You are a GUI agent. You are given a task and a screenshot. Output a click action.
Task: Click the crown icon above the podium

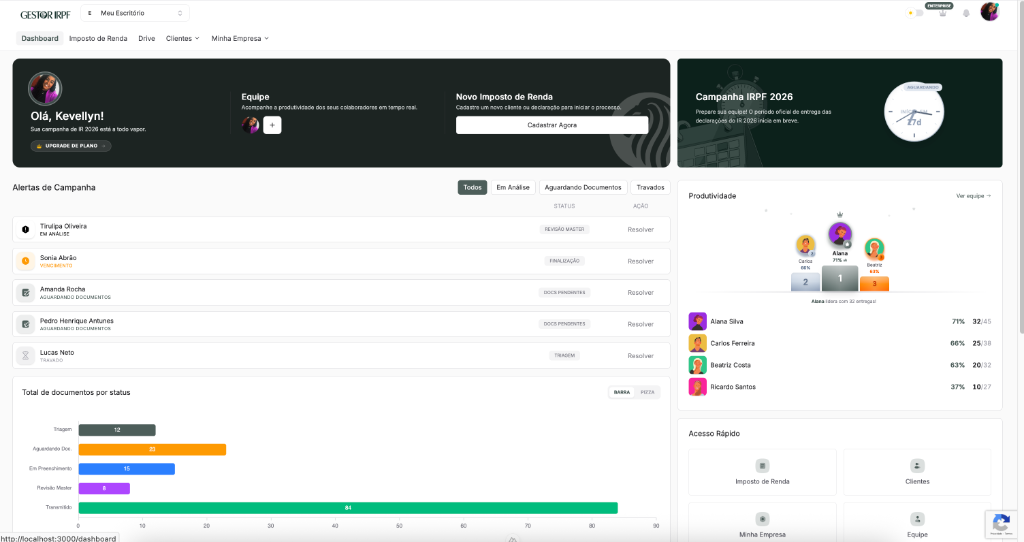[840, 214]
